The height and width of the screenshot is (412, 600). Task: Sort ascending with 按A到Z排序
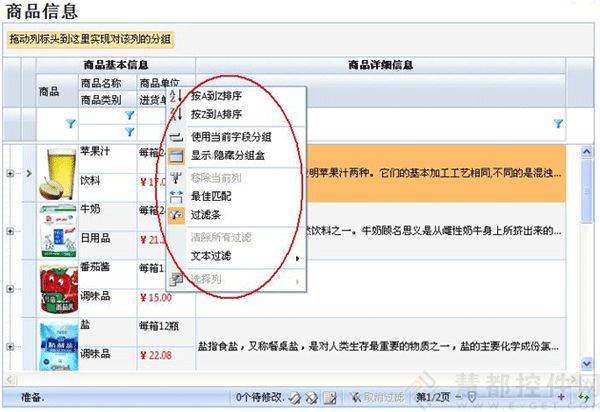(215, 97)
